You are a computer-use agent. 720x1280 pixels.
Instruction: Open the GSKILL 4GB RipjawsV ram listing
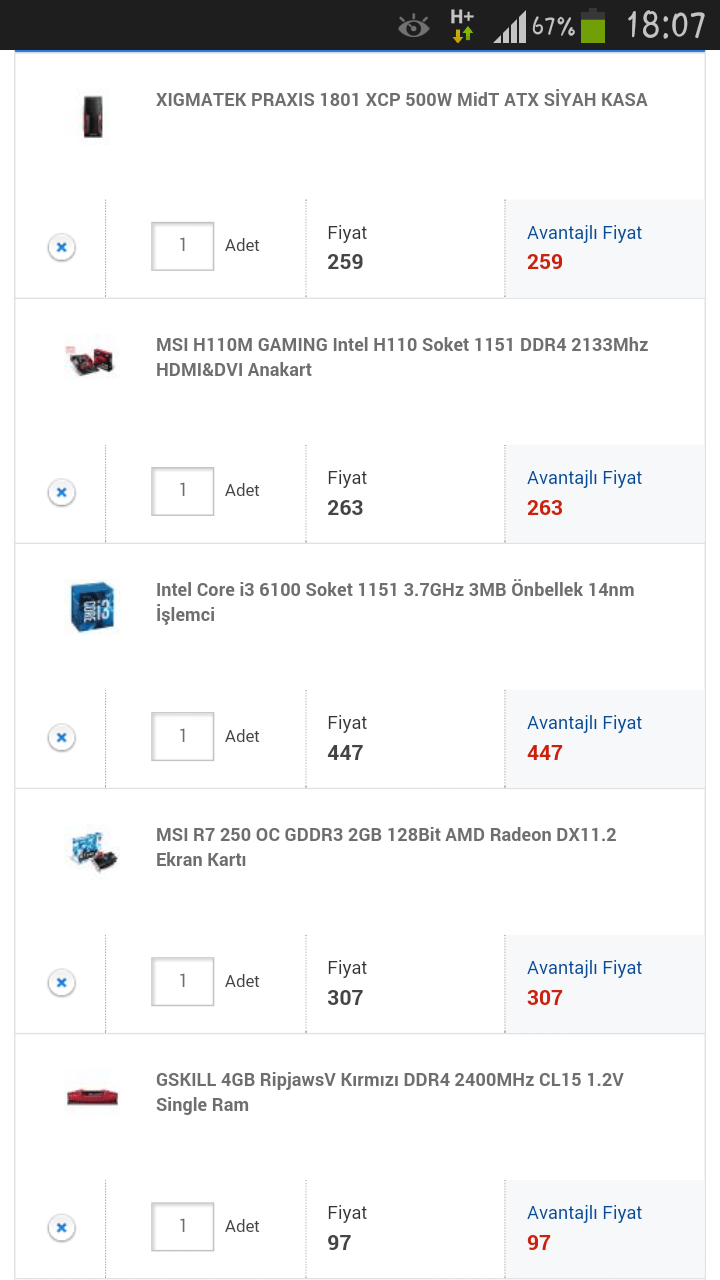390,1092
